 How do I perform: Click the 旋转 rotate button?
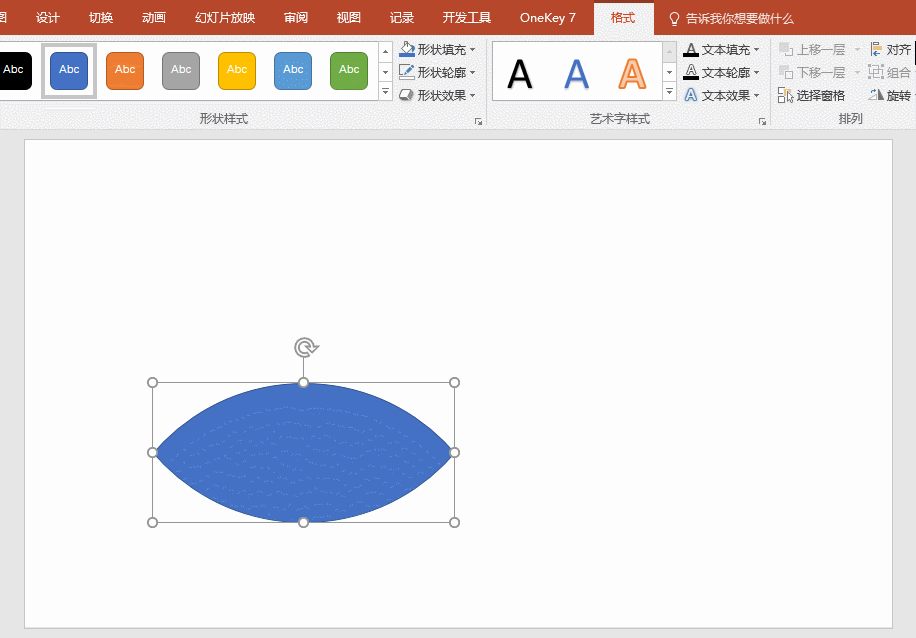pyautogui.click(x=891, y=95)
